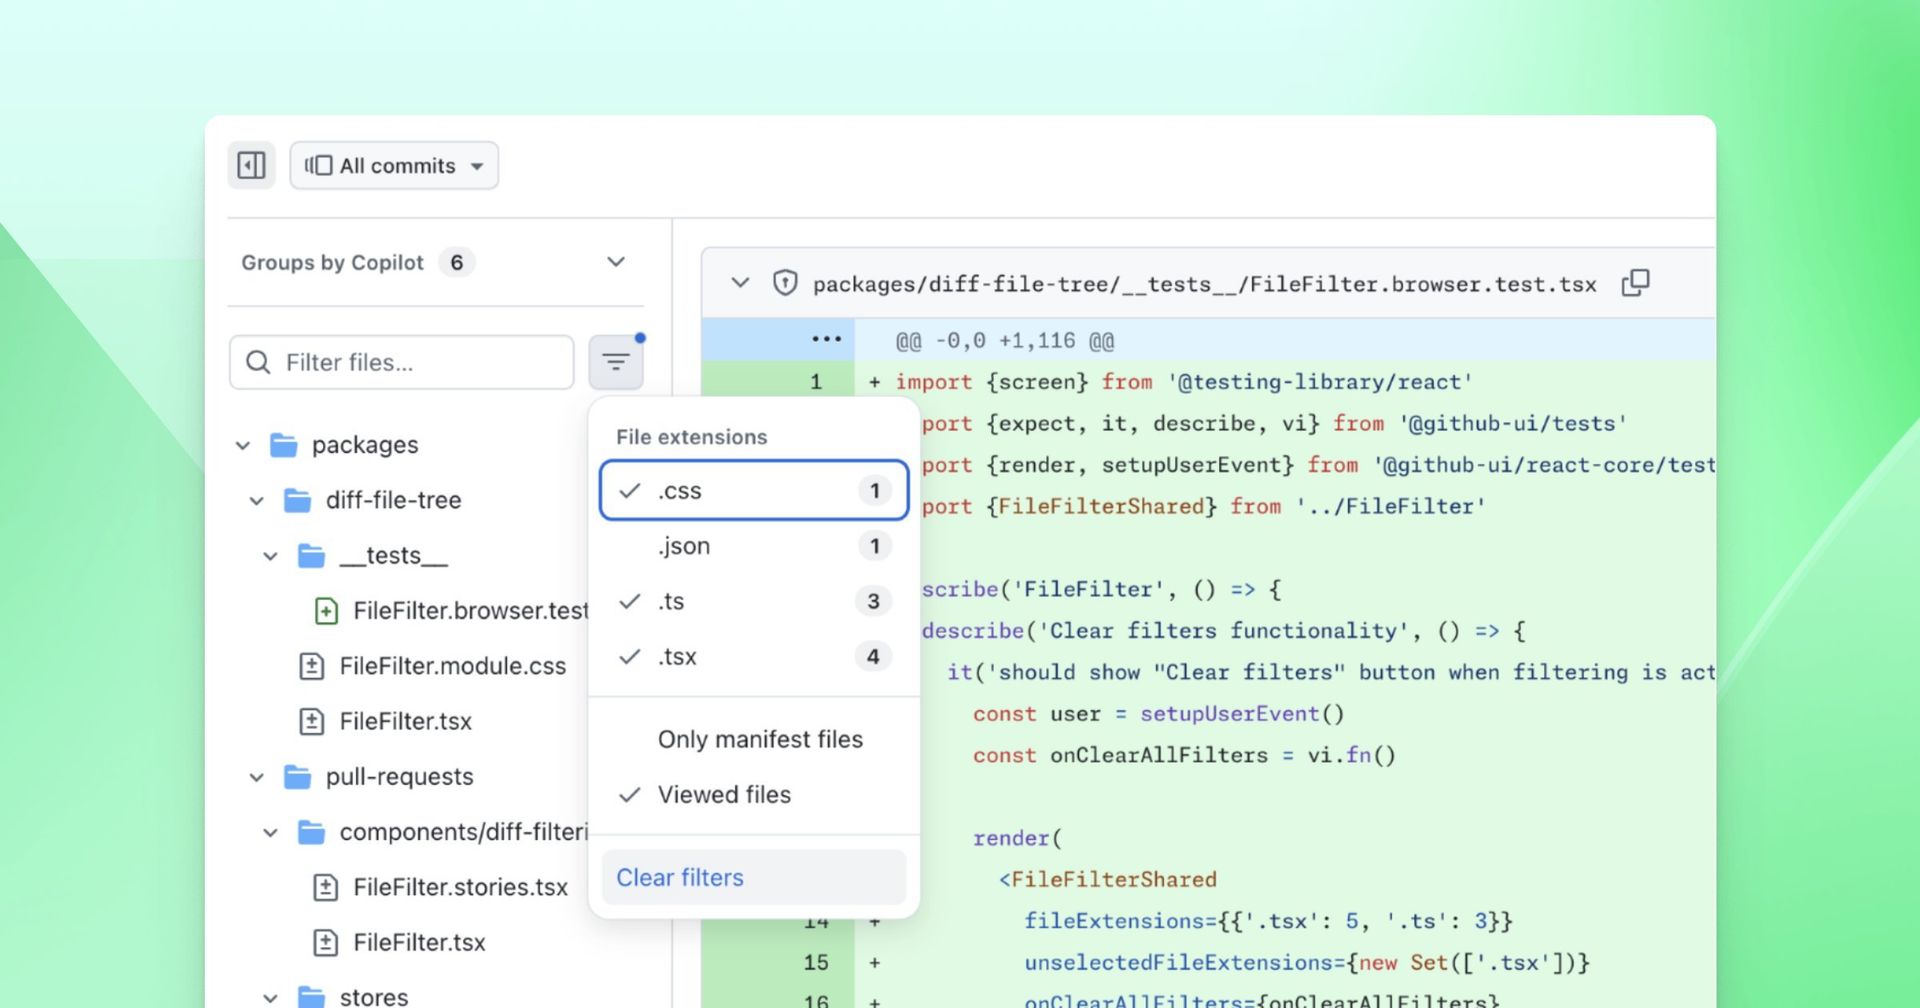The image size is (1920, 1008).
Task: Expand hidden lines with the ellipsis icon
Action: pyautogui.click(x=826, y=340)
